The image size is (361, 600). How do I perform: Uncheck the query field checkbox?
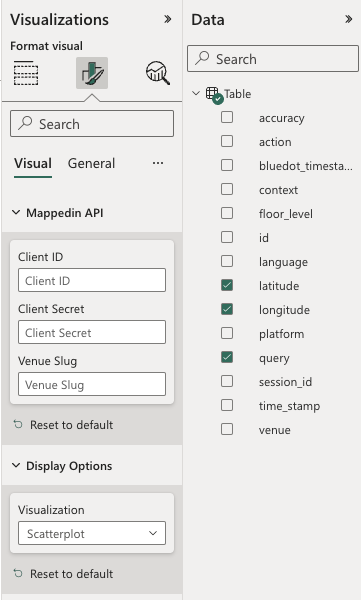(x=227, y=357)
